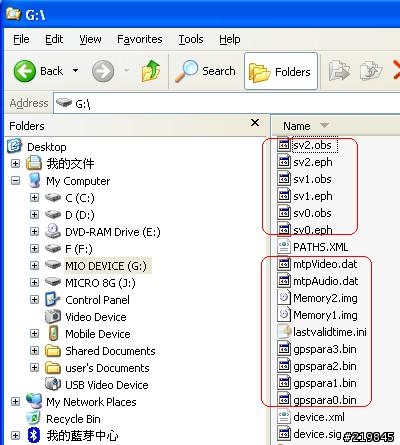
Task: Open the View menu
Action: click(90, 39)
